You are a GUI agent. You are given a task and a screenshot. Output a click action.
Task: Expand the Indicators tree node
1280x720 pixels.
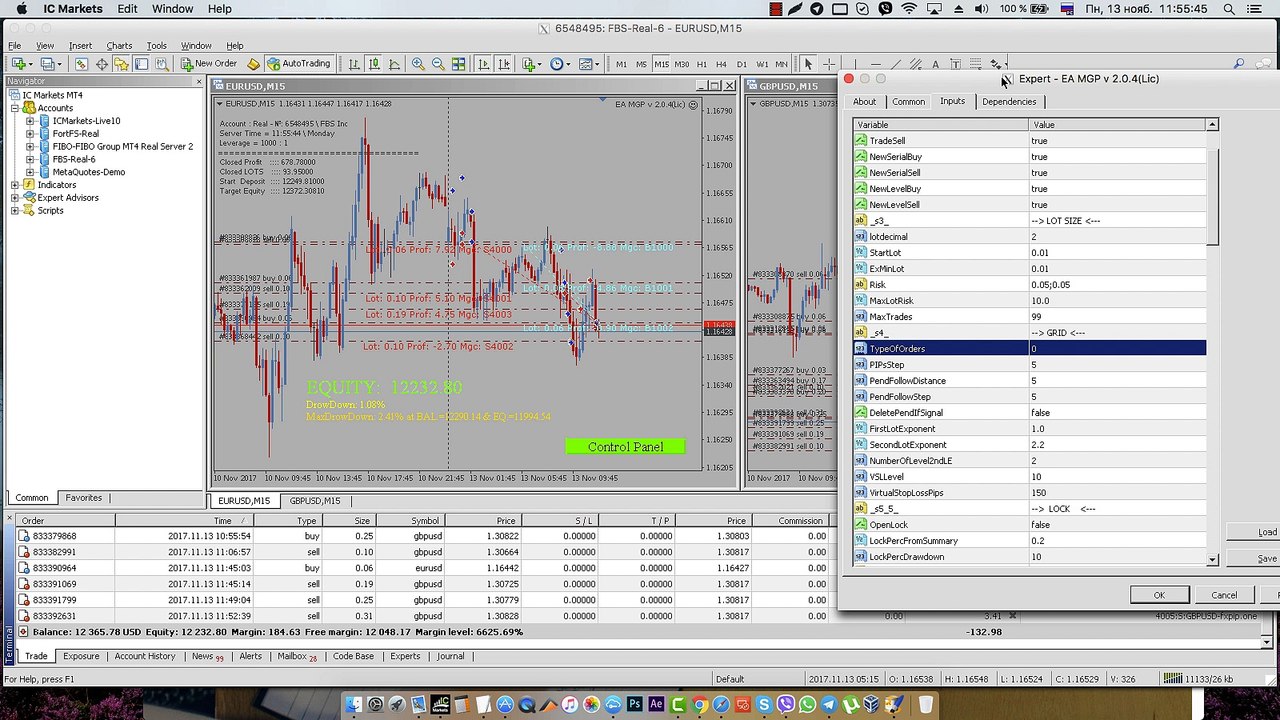tap(15, 185)
